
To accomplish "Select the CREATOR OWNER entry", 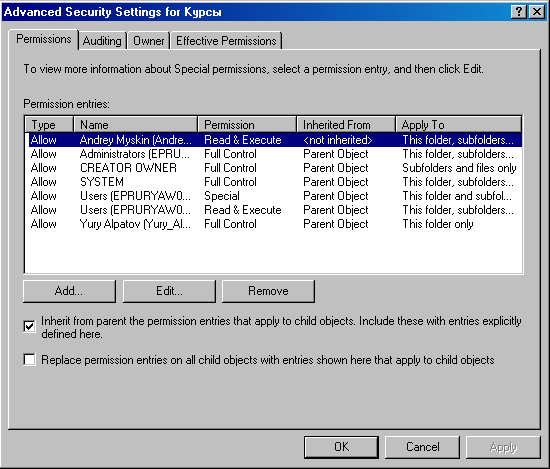I will 275,168.
